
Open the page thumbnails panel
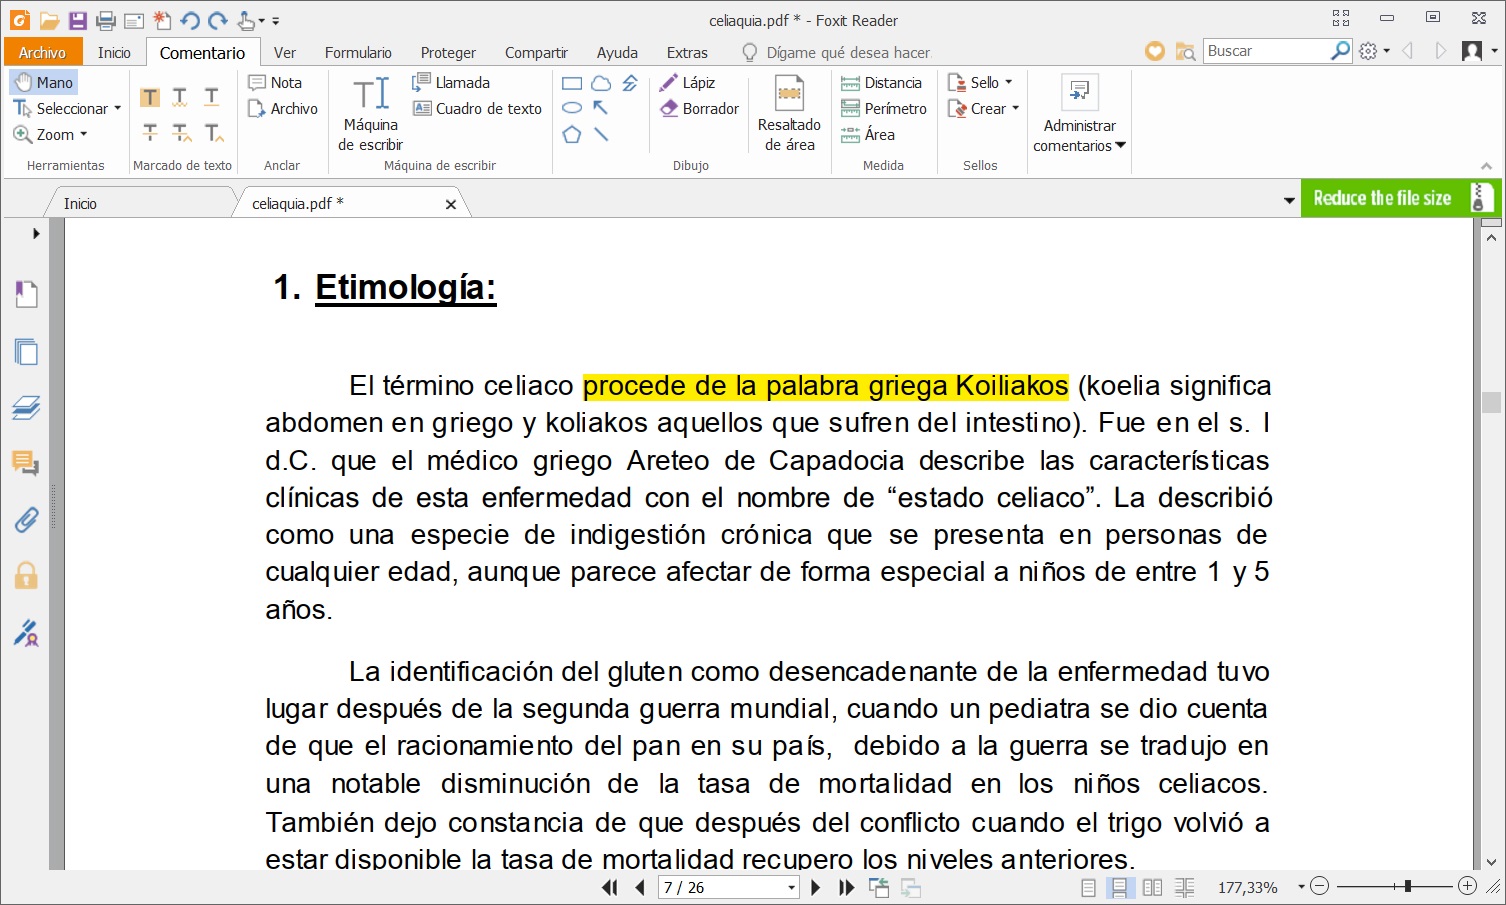click(26, 351)
